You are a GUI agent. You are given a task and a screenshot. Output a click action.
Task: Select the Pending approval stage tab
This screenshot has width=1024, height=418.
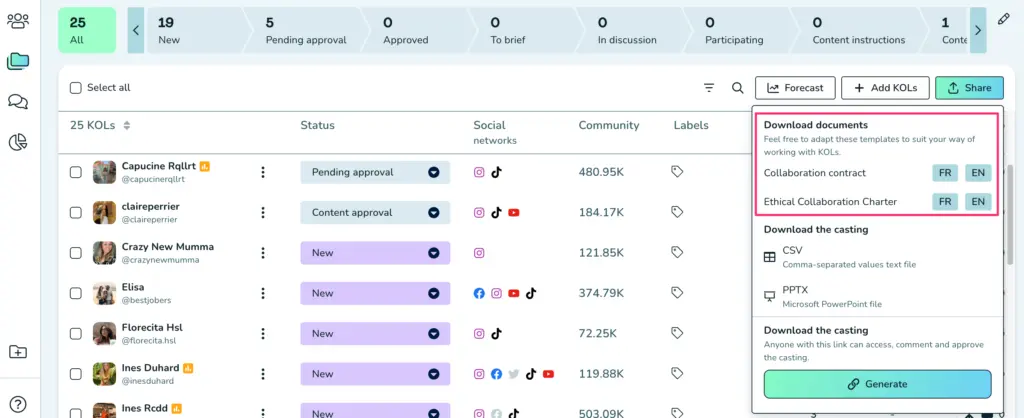[x=307, y=30]
